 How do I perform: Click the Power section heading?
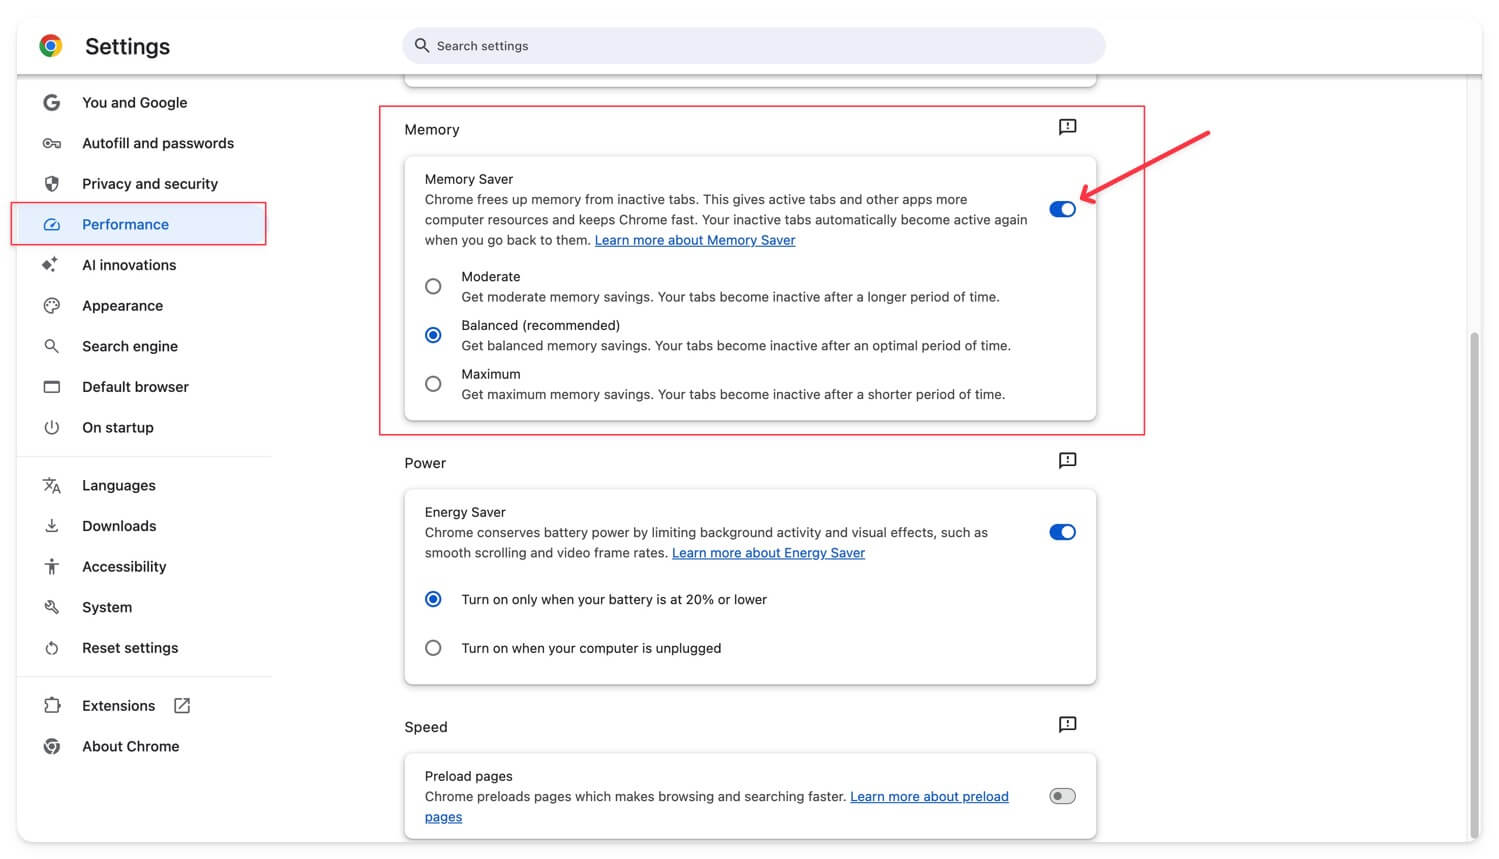click(x=425, y=463)
